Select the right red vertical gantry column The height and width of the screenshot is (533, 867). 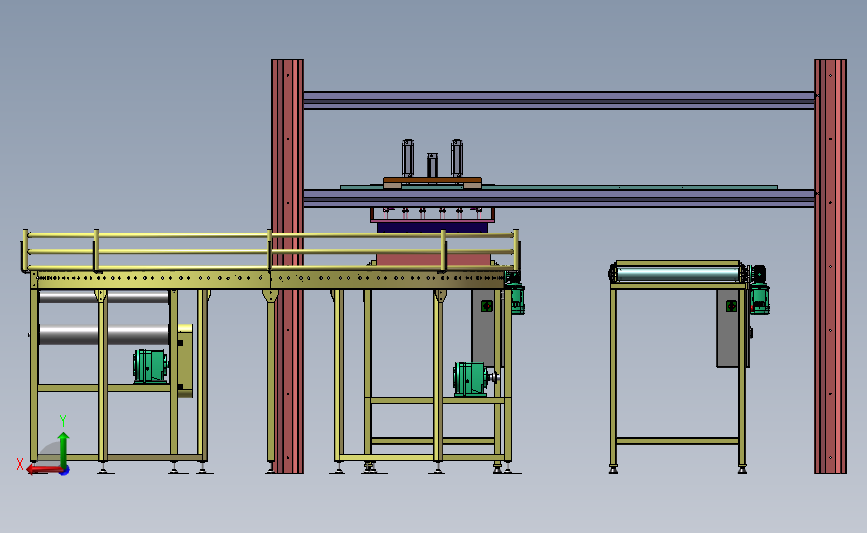tap(831, 266)
